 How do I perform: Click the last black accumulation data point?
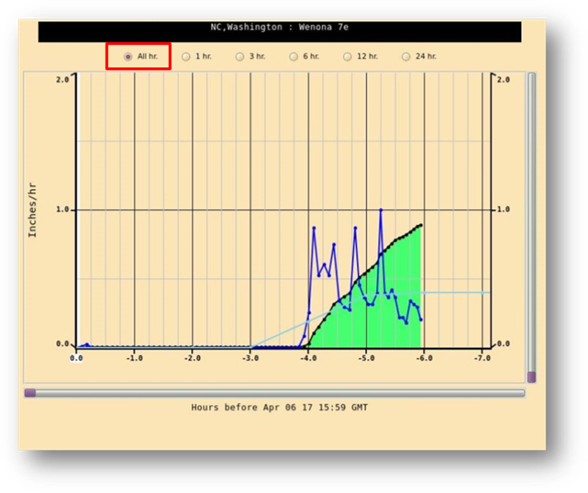point(421,225)
